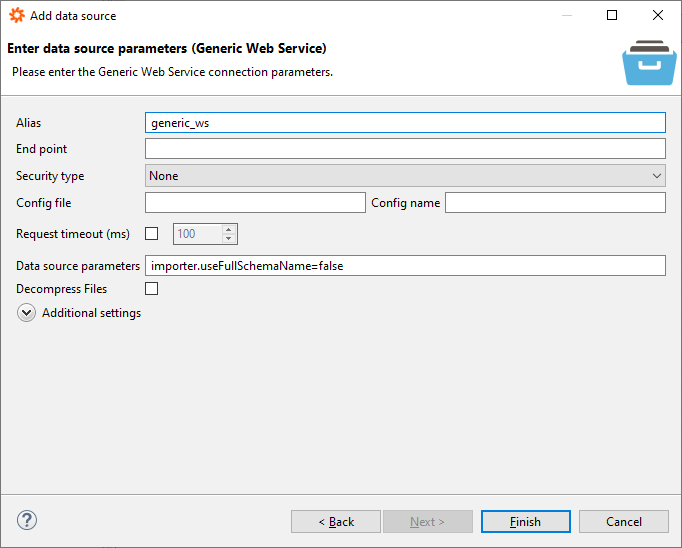Enable the Request timeout checkbox

coord(152,234)
